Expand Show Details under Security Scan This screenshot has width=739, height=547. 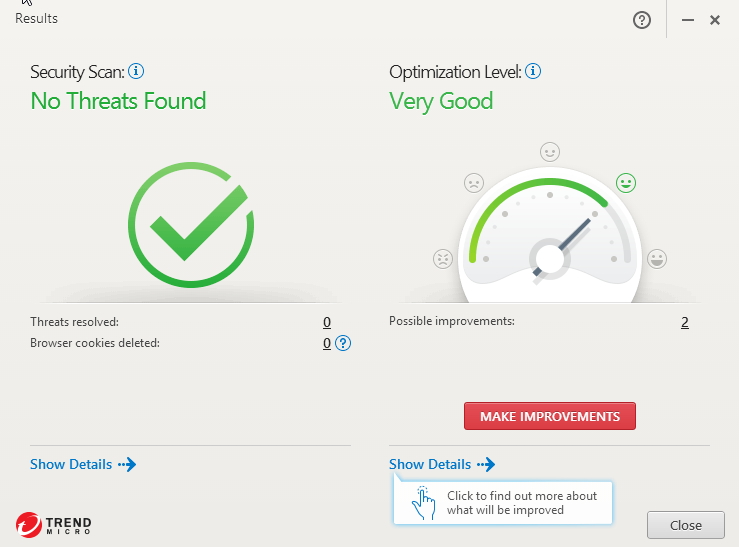[82, 464]
